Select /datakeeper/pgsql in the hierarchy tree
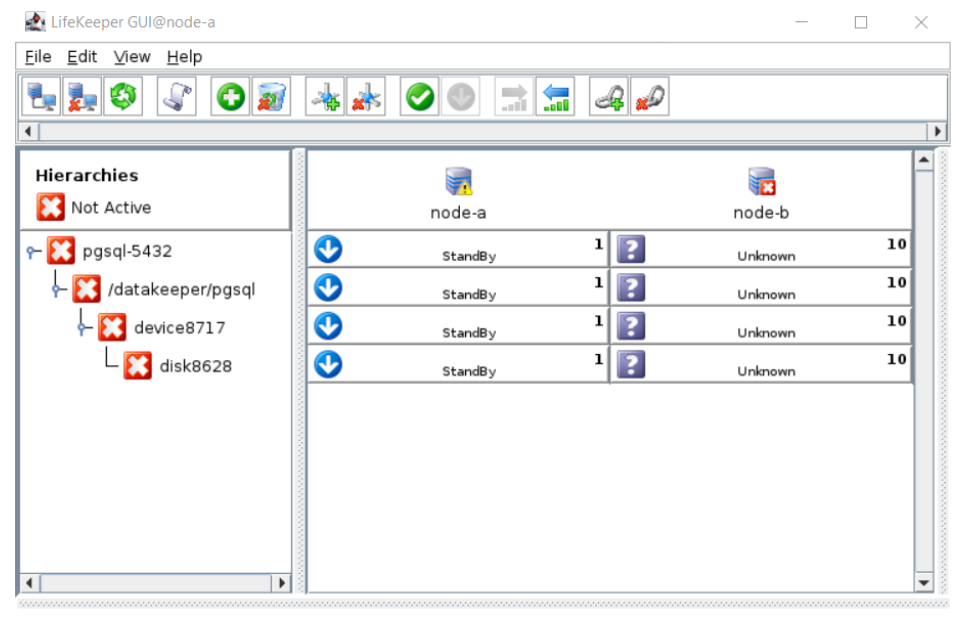 coord(181,290)
